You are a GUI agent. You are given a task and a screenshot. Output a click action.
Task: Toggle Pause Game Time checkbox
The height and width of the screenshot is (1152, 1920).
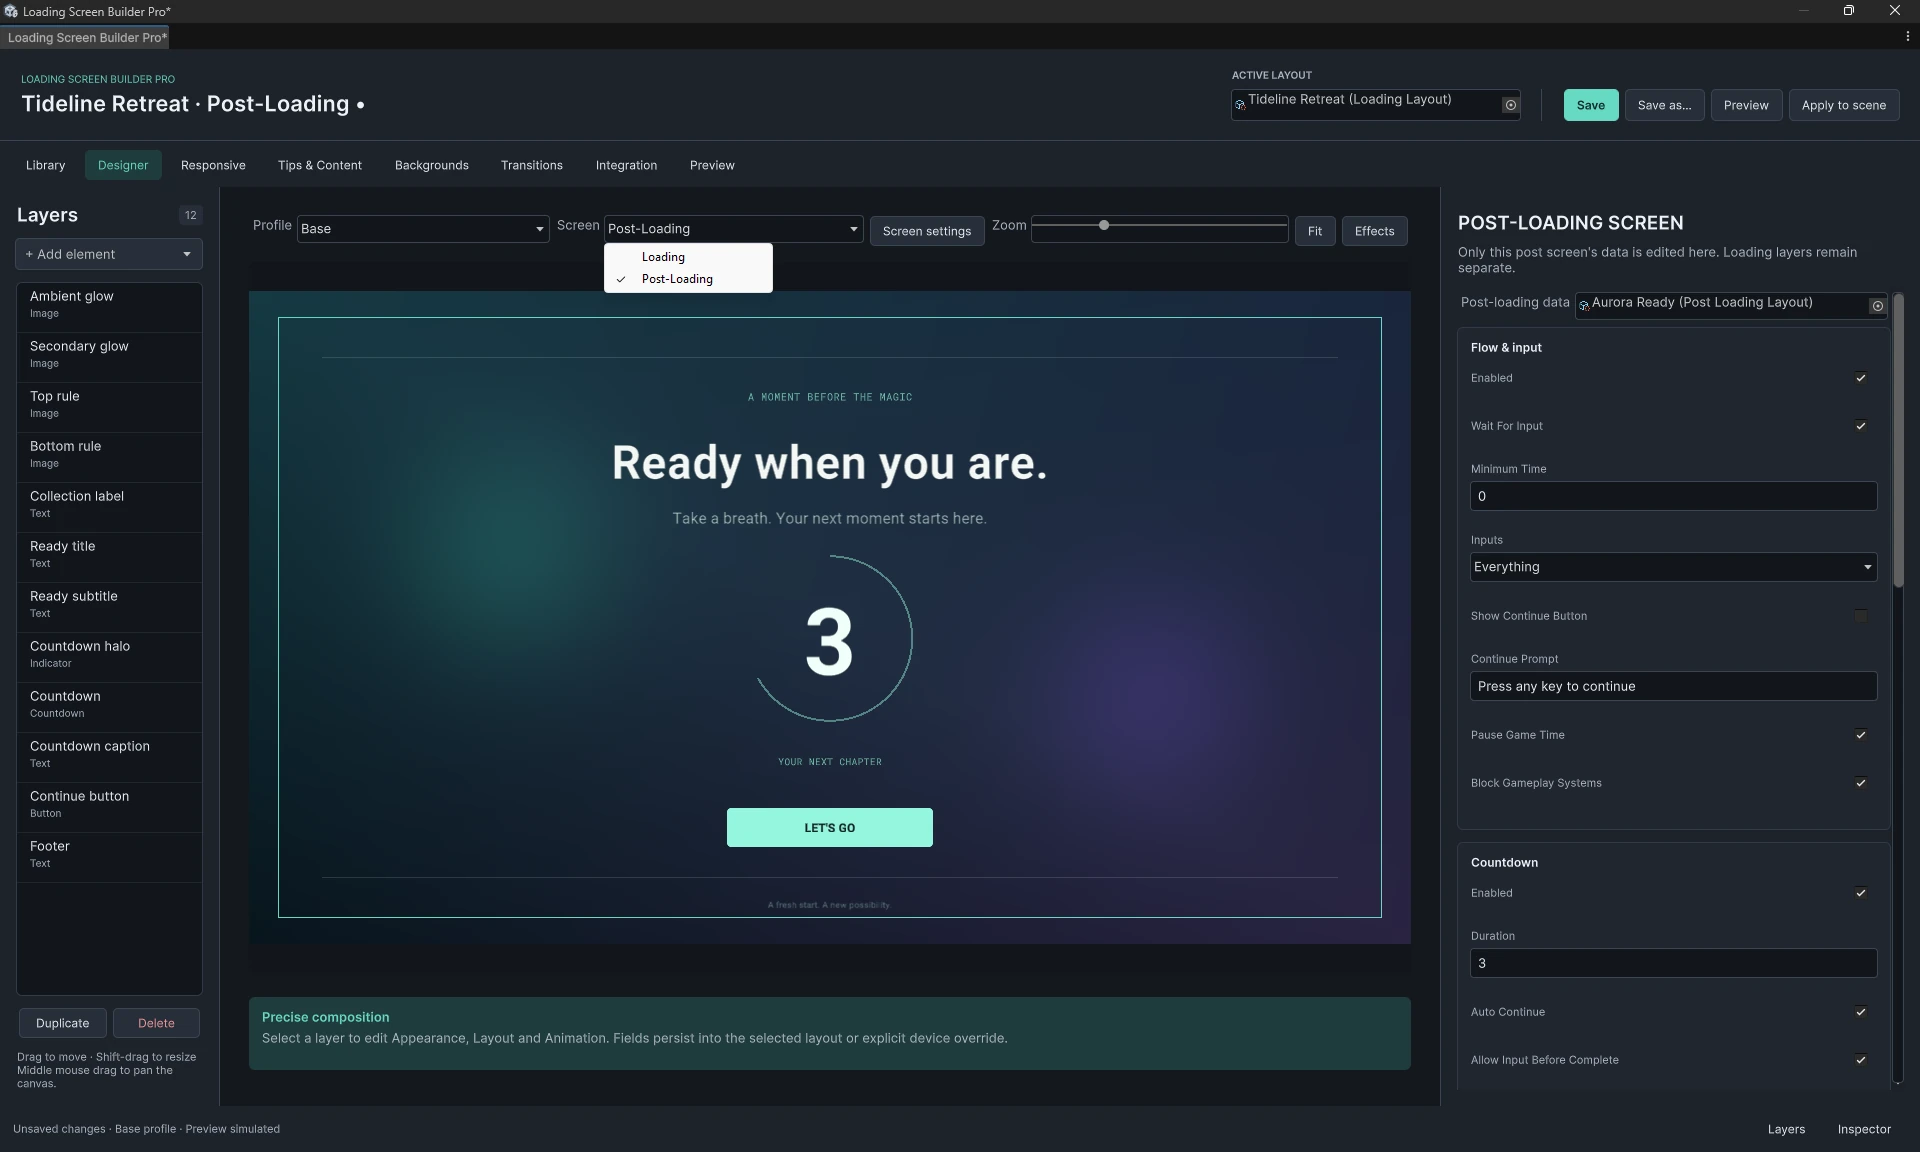click(x=1860, y=735)
